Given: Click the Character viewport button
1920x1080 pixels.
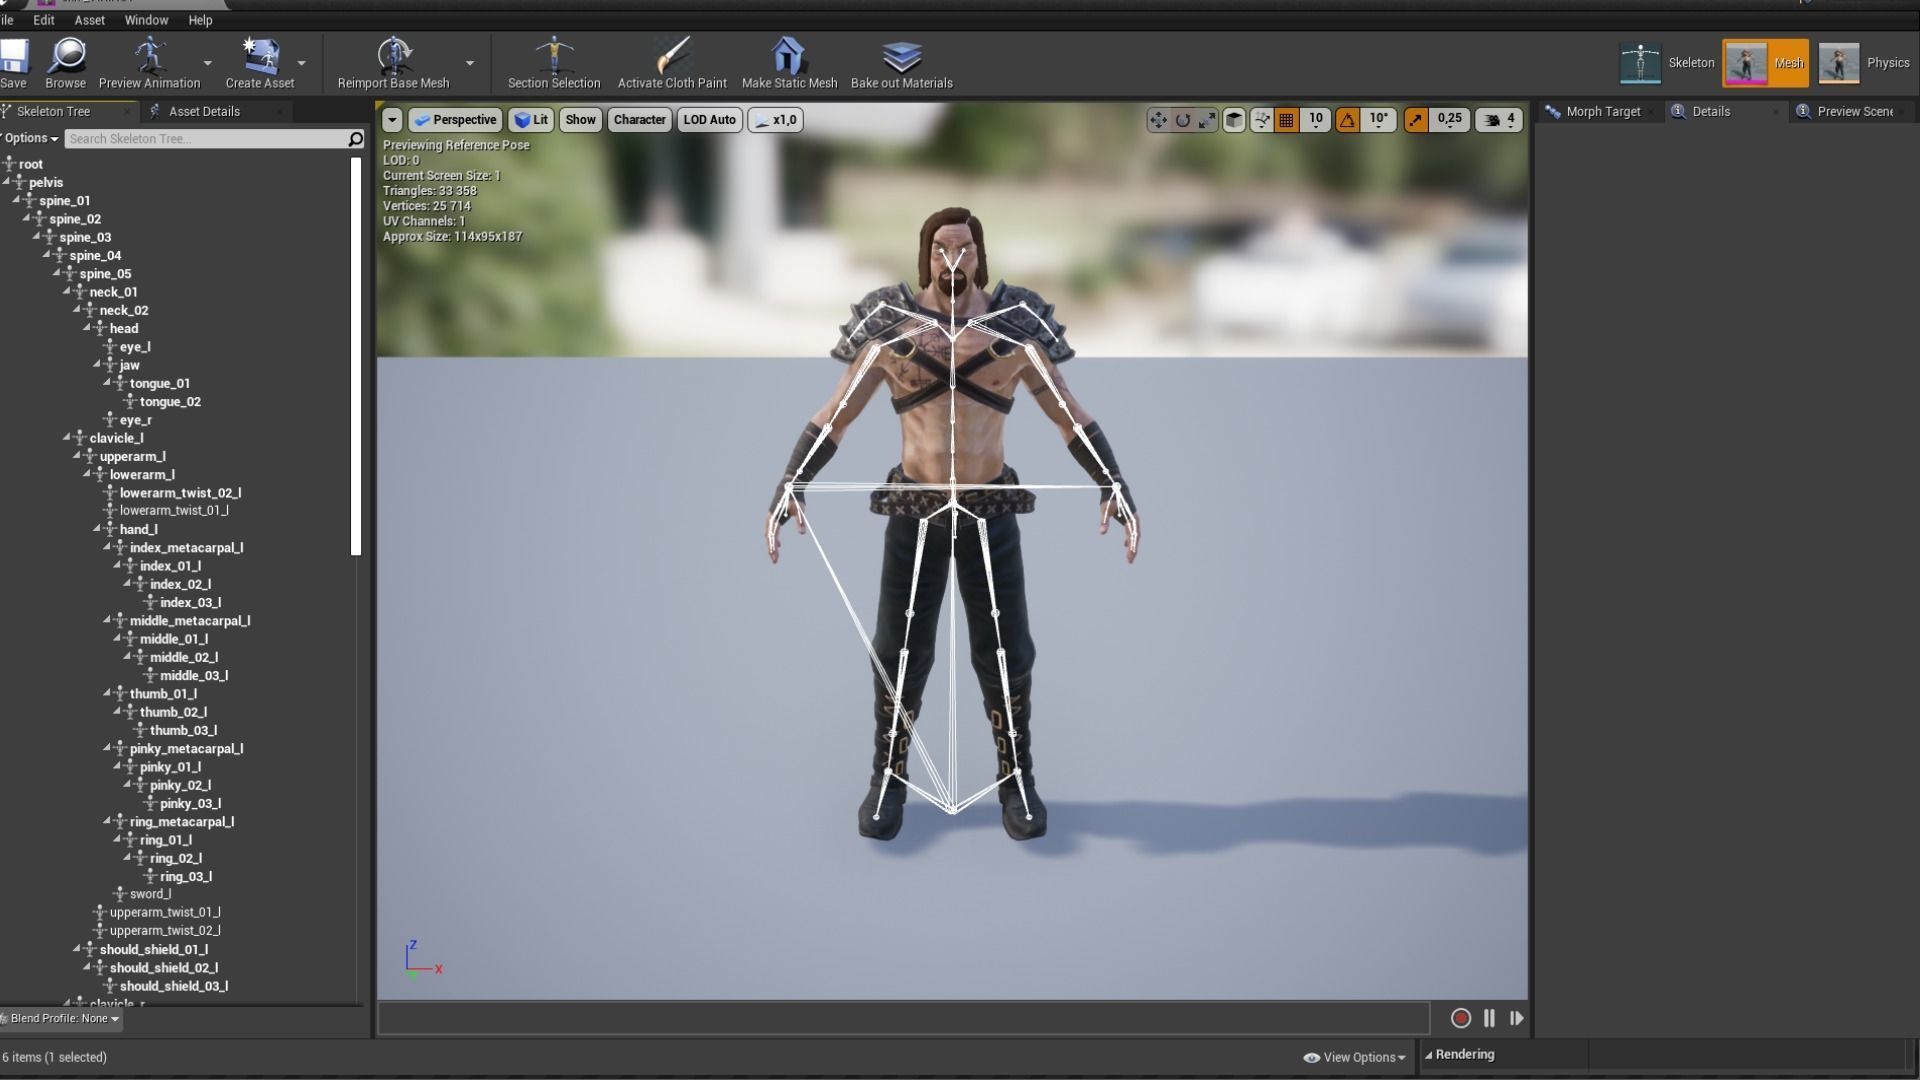Looking at the screenshot, I should tap(639, 120).
